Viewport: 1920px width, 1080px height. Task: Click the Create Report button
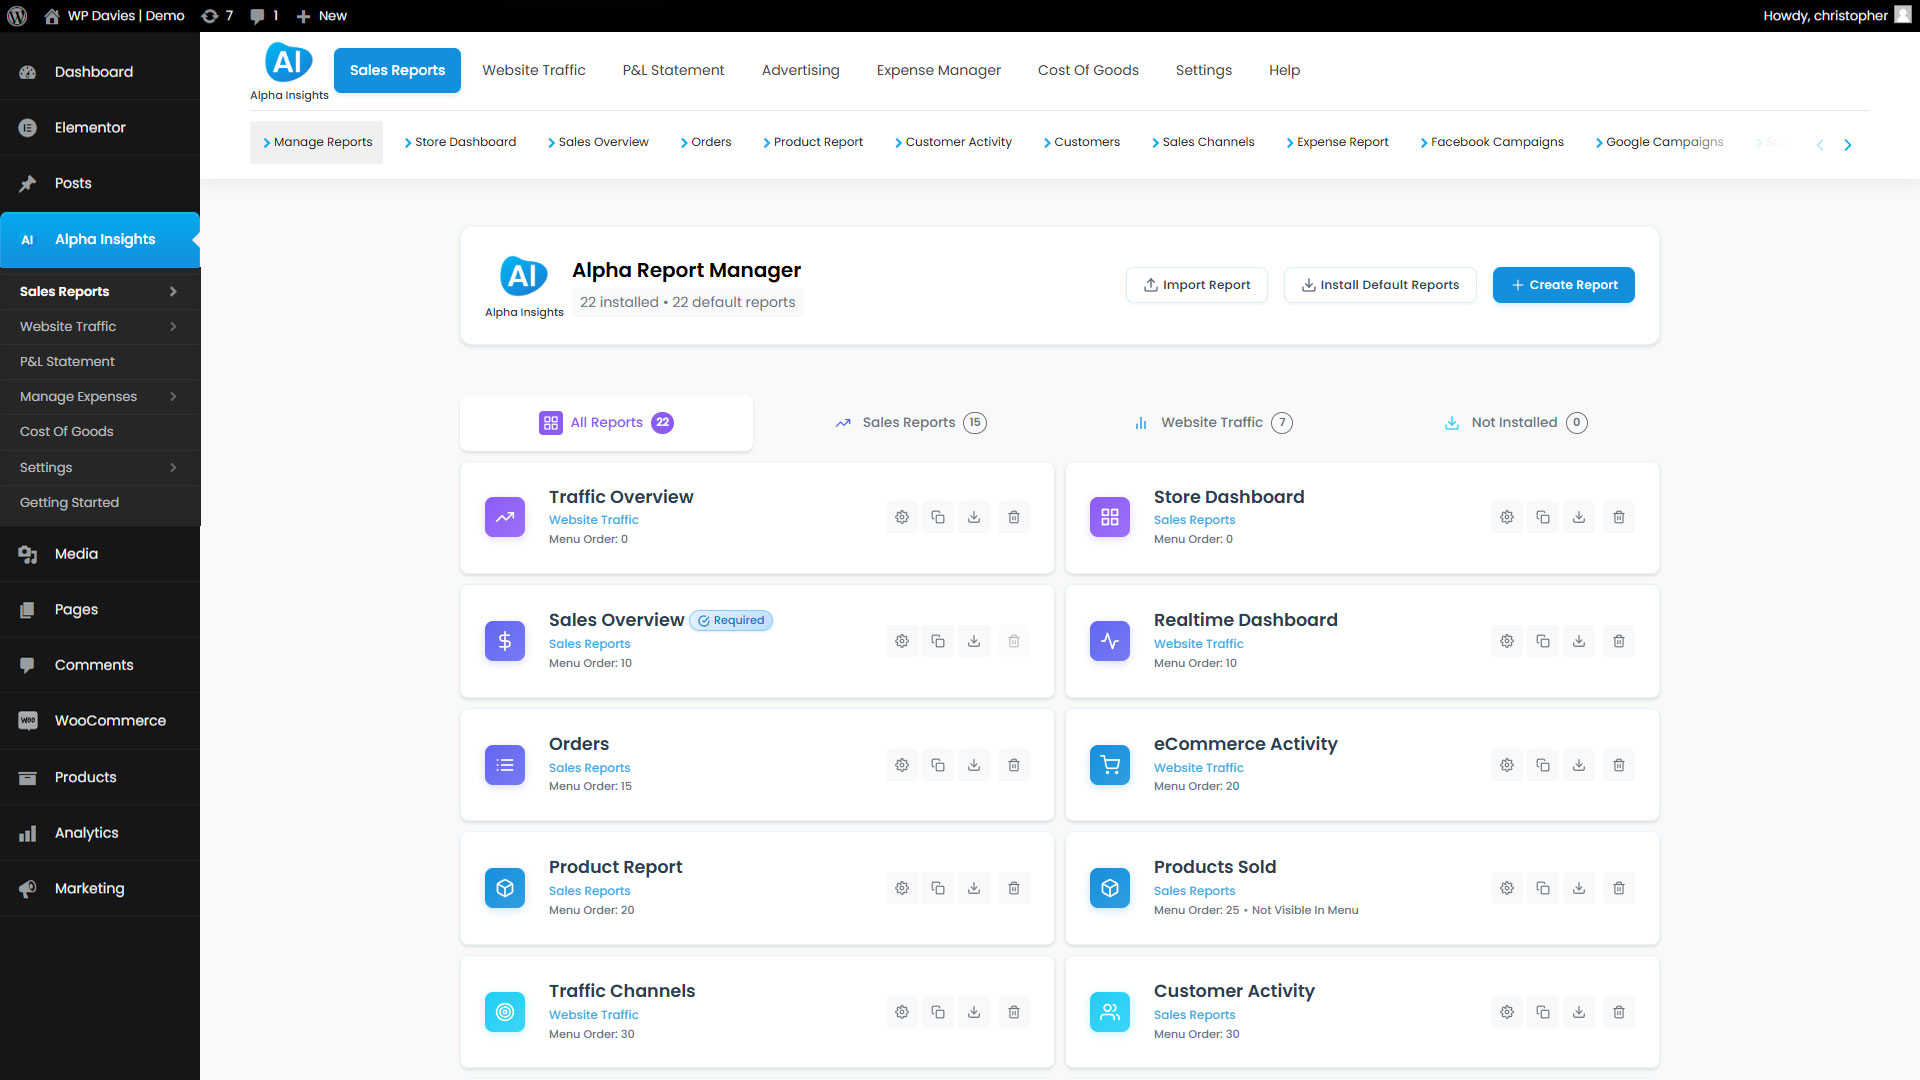(1563, 285)
